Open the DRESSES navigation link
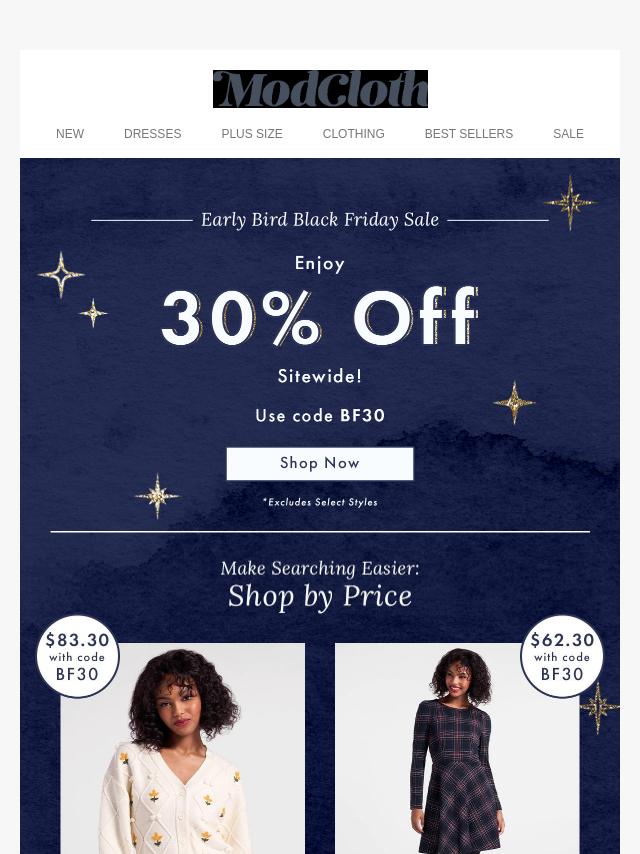This screenshot has height=854, width=640. pyautogui.click(x=153, y=133)
